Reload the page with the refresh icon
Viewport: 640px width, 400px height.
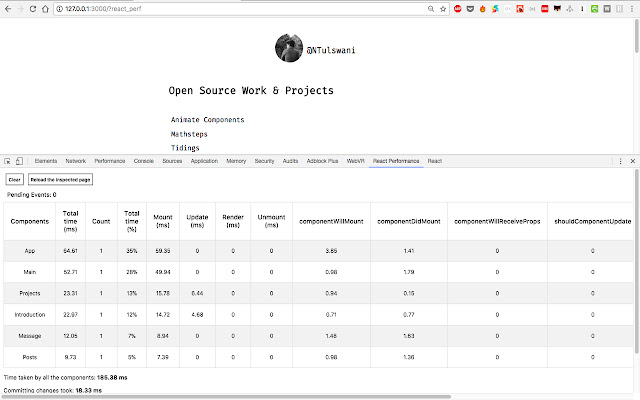click(33, 9)
